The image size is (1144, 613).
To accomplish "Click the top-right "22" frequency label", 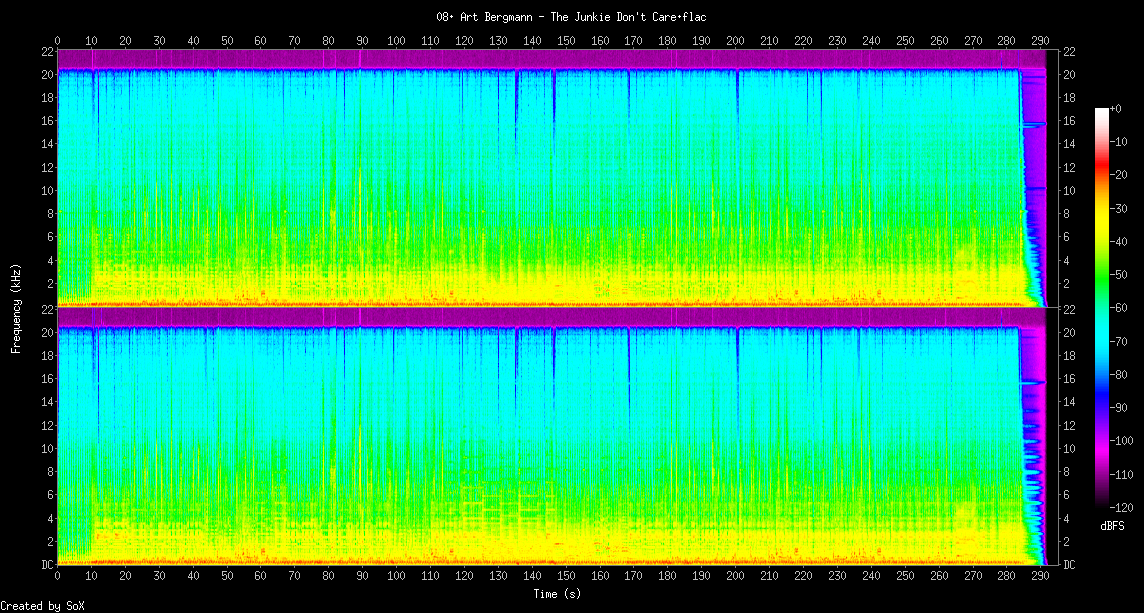I will coord(1068,51).
